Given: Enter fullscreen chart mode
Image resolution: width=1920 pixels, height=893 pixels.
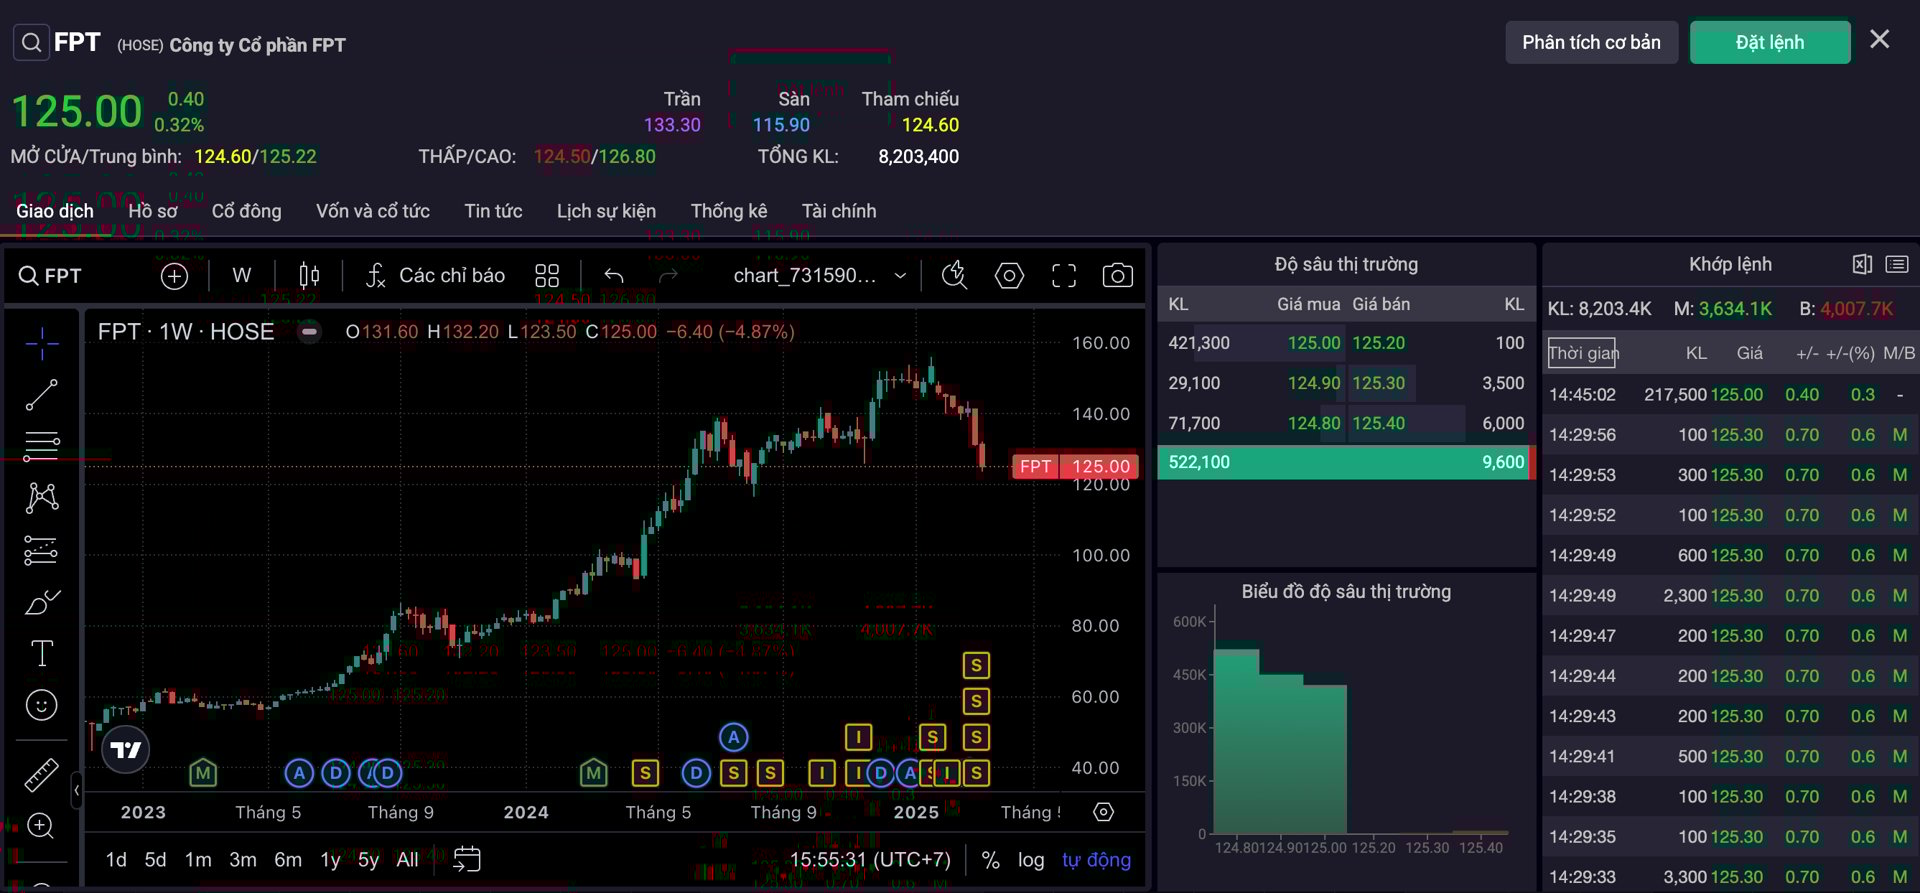Looking at the screenshot, I should point(1064,275).
